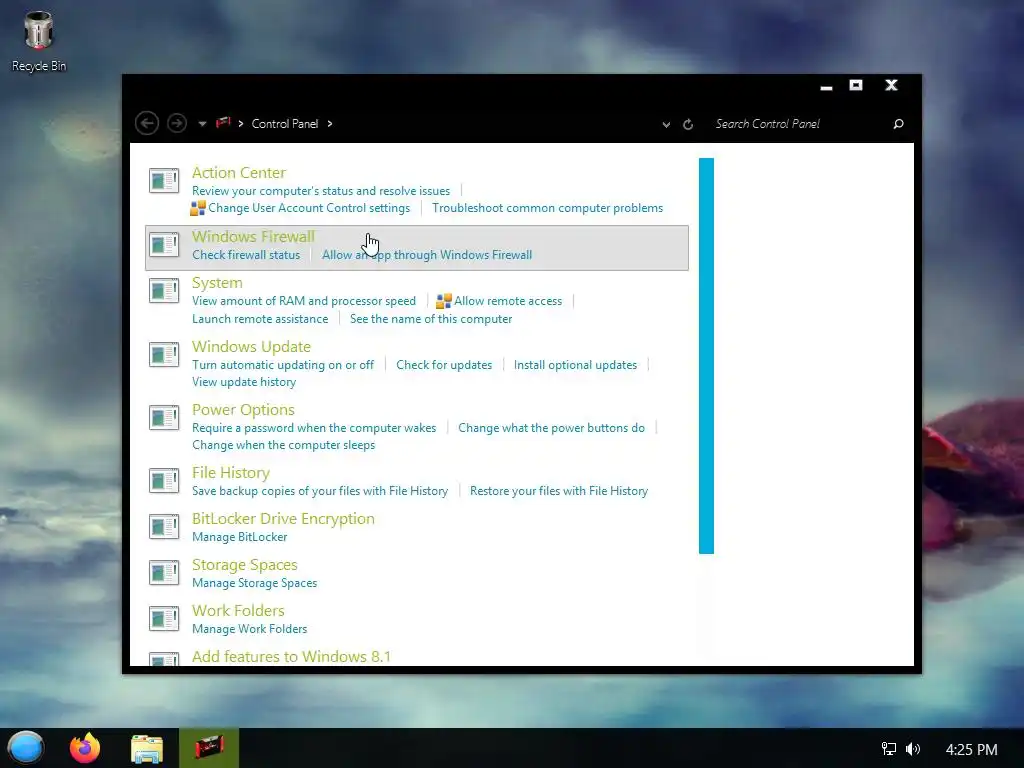
Task: Click the Power Options category icon
Action: coord(164,418)
